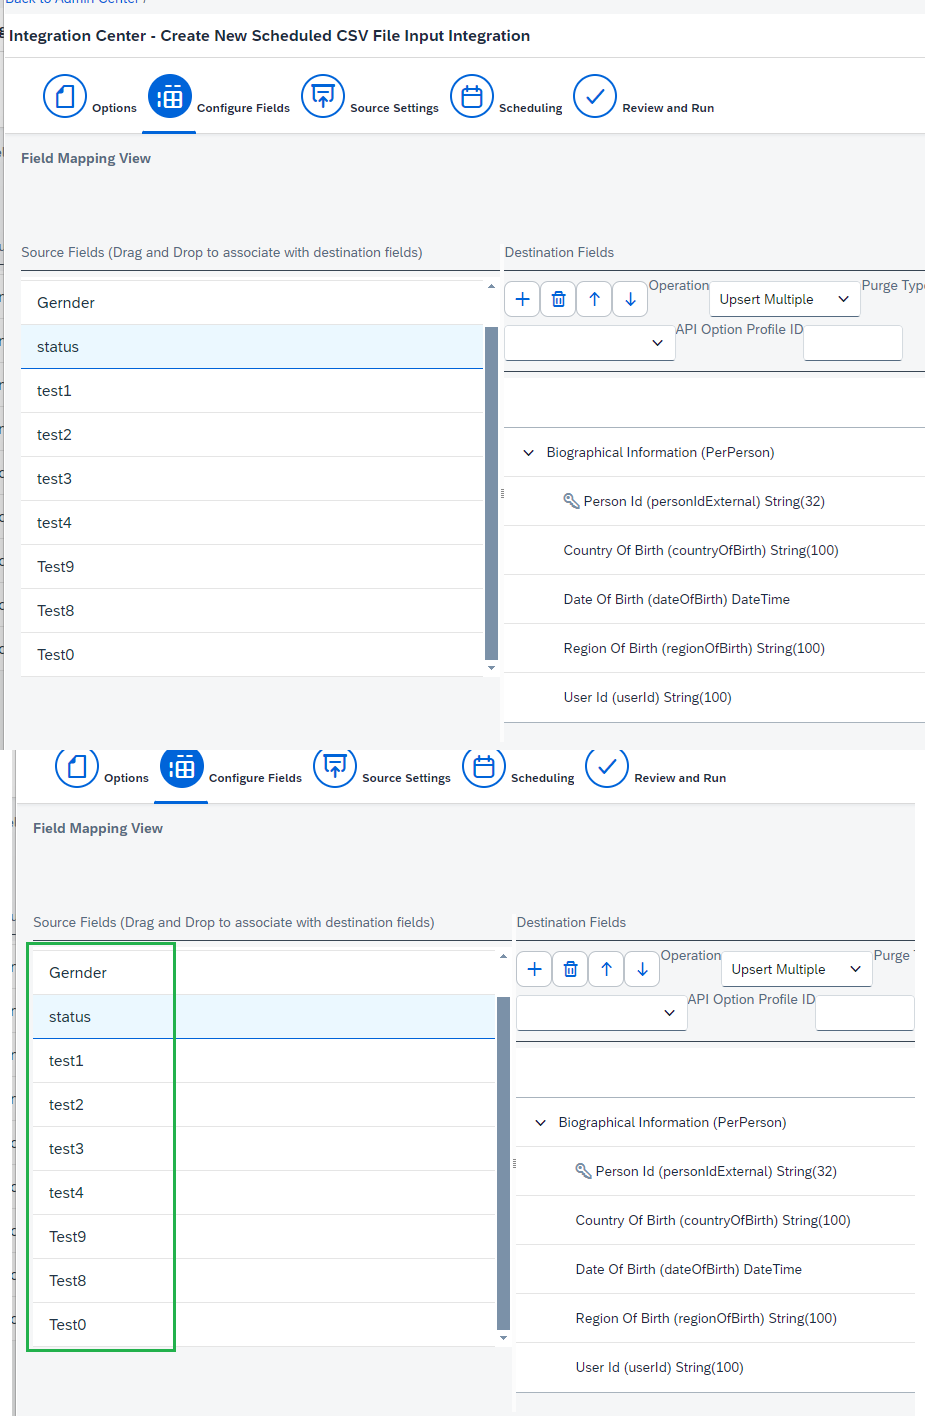Select the Gernder source field in the upper list
Viewport: 925px width, 1416px height.
point(252,303)
